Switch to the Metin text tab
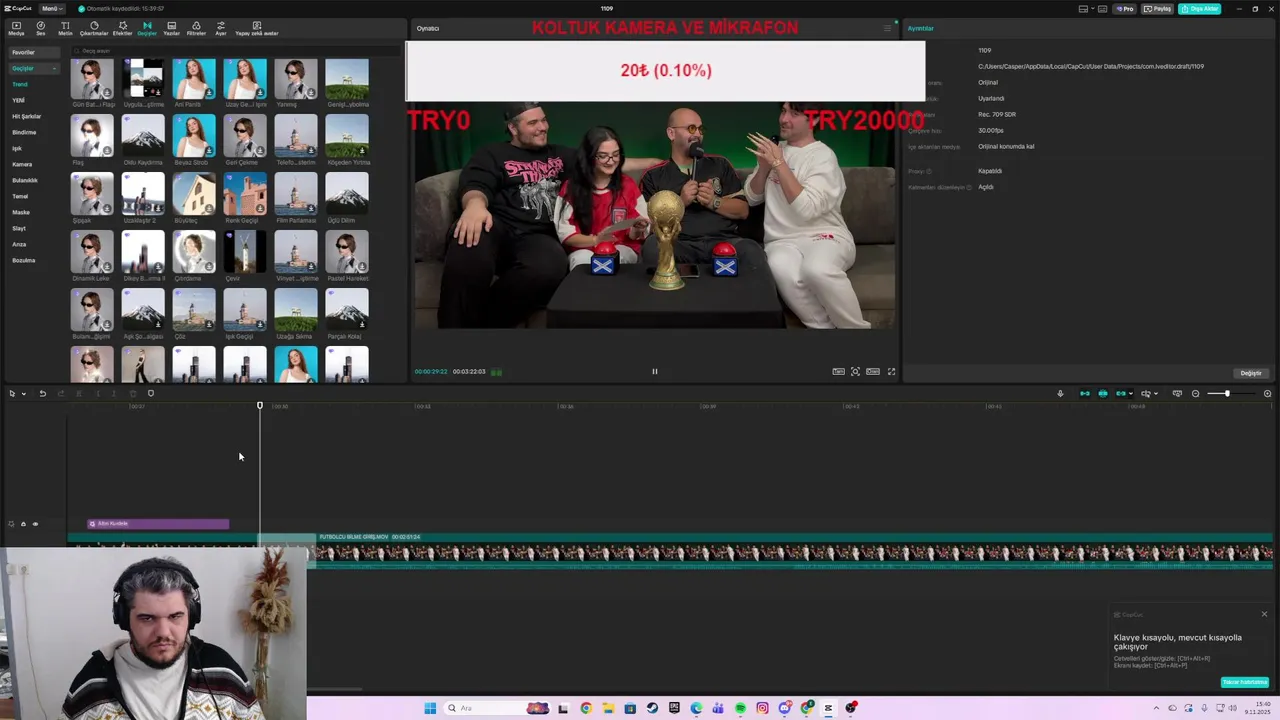The width and height of the screenshot is (1280, 720). click(x=65, y=28)
